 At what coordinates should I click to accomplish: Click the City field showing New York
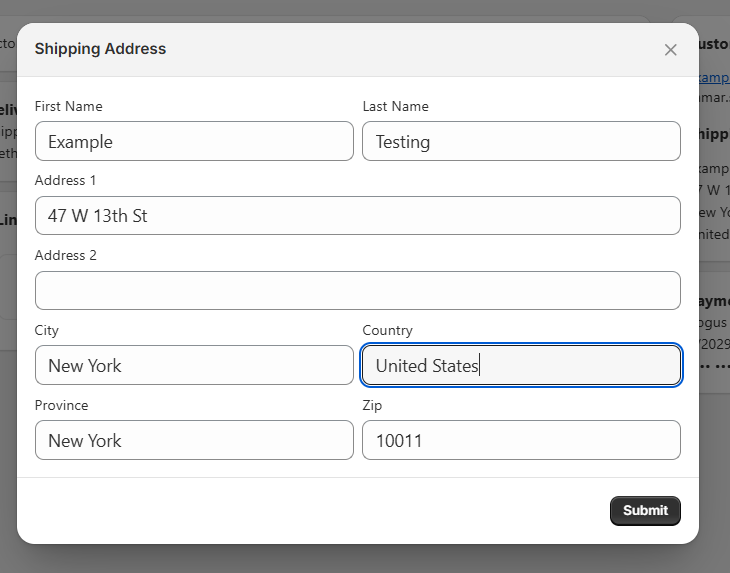pos(194,365)
